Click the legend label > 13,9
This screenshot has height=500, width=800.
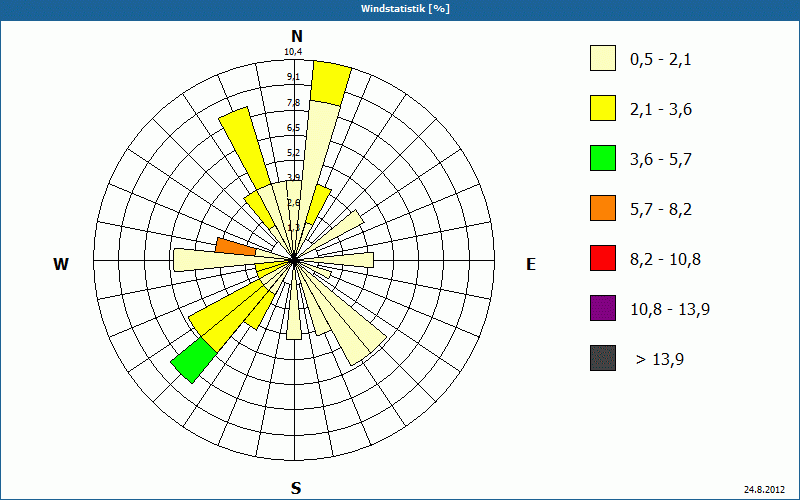coord(660,360)
